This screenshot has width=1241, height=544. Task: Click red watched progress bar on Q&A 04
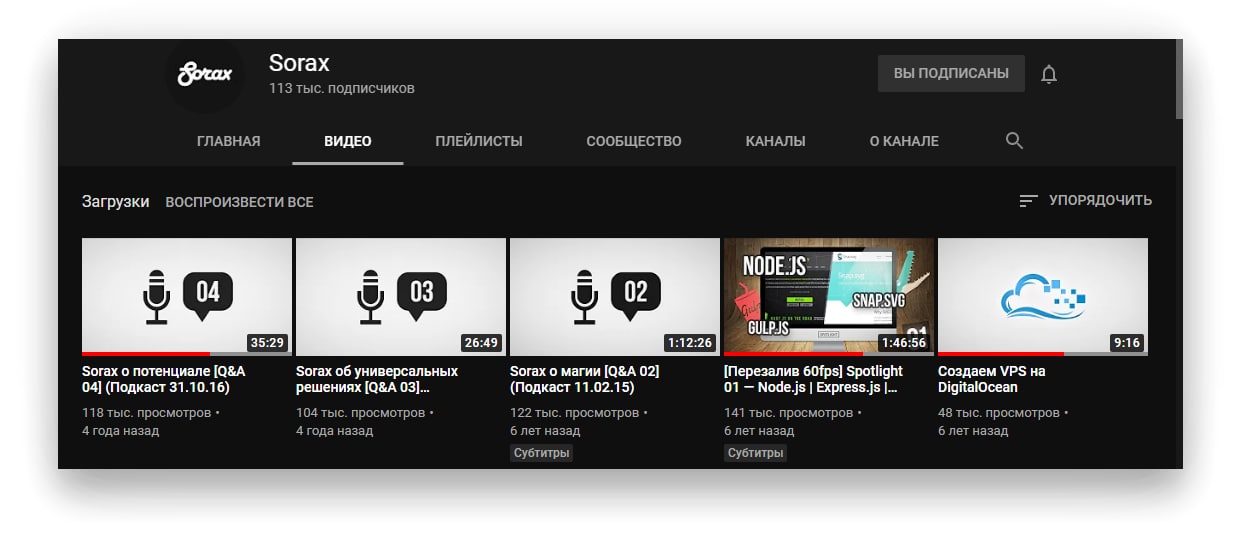click(146, 354)
